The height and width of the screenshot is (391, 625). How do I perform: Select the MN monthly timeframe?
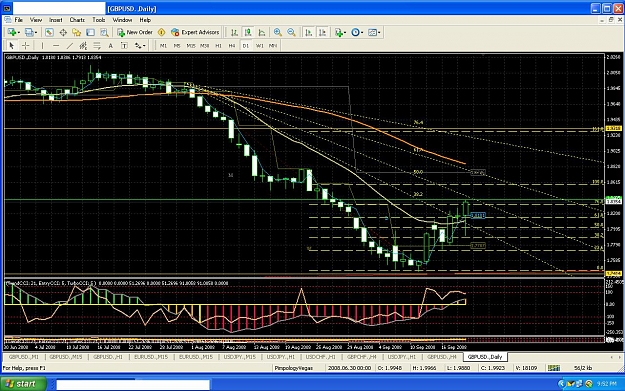[x=273, y=46]
